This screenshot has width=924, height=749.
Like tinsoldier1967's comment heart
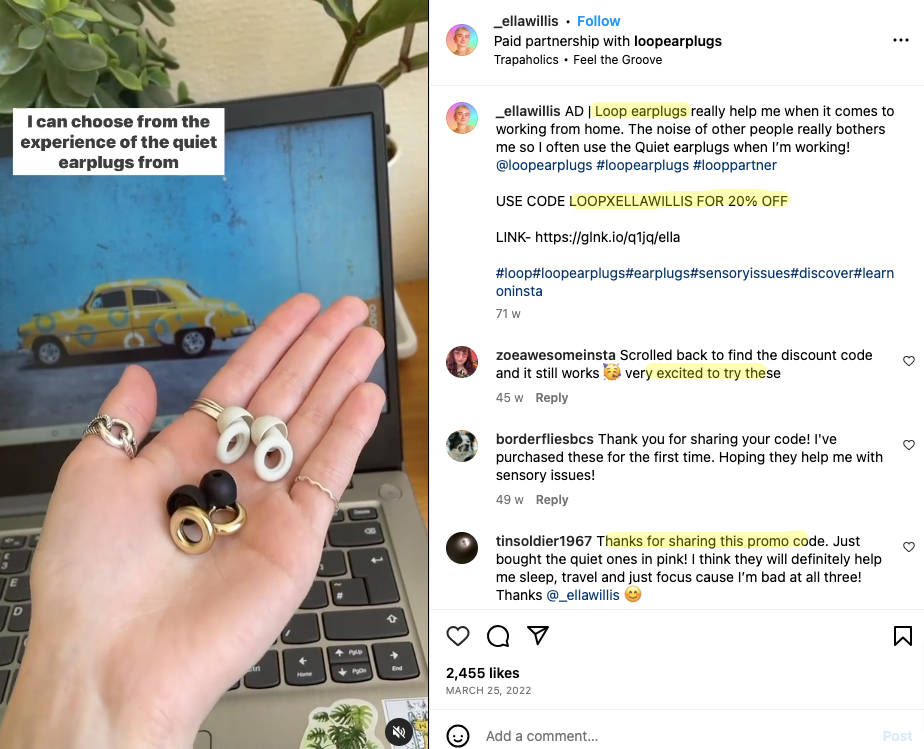909,547
